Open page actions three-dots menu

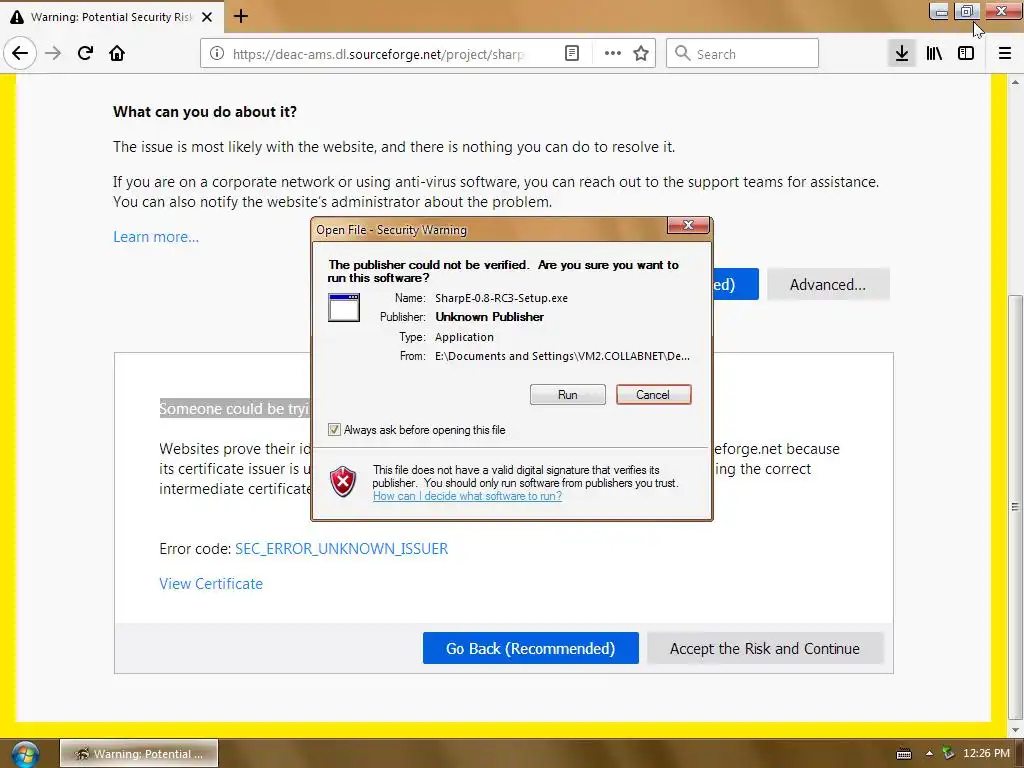point(612,54)
